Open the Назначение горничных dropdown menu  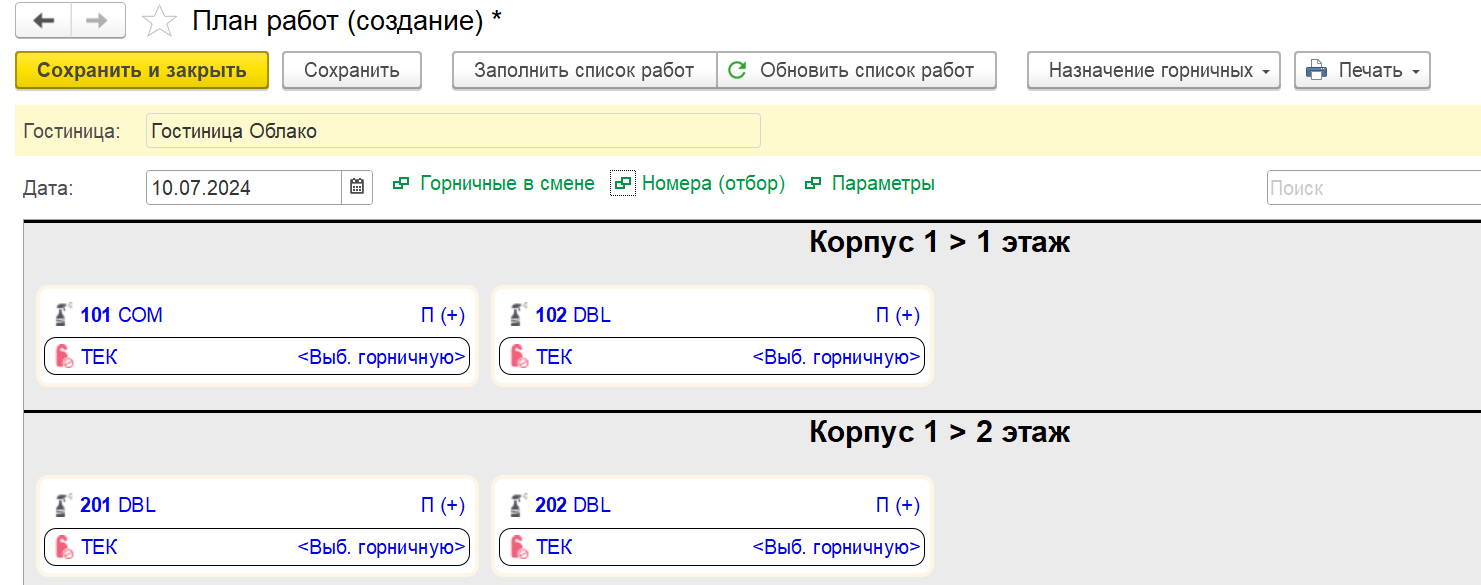[1154, 71]
